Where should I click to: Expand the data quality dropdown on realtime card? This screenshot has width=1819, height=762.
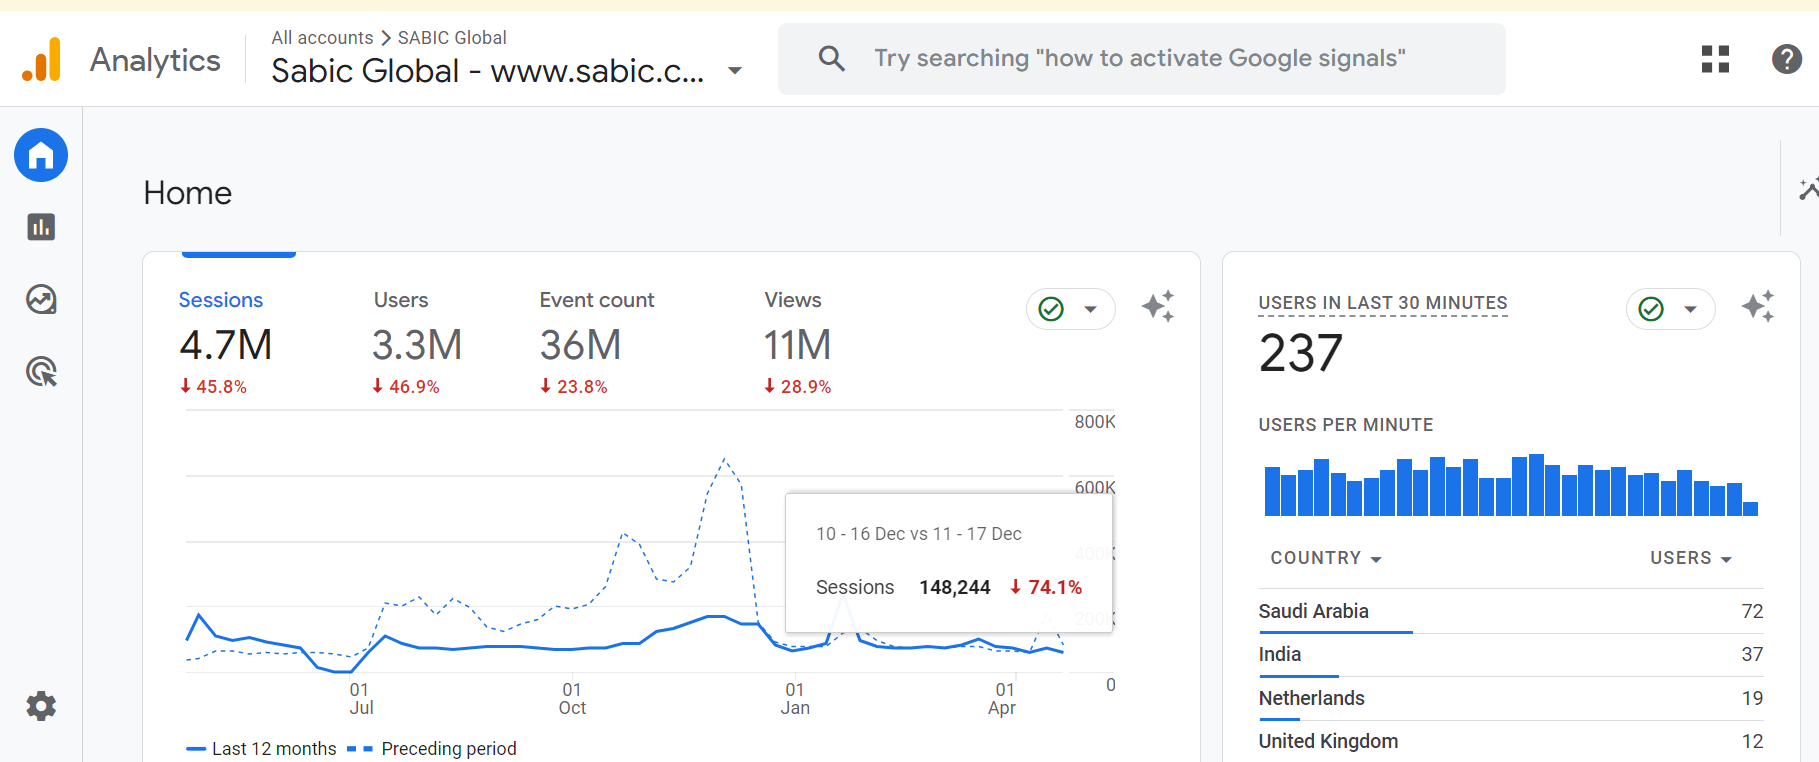(x=1690, y=309)
